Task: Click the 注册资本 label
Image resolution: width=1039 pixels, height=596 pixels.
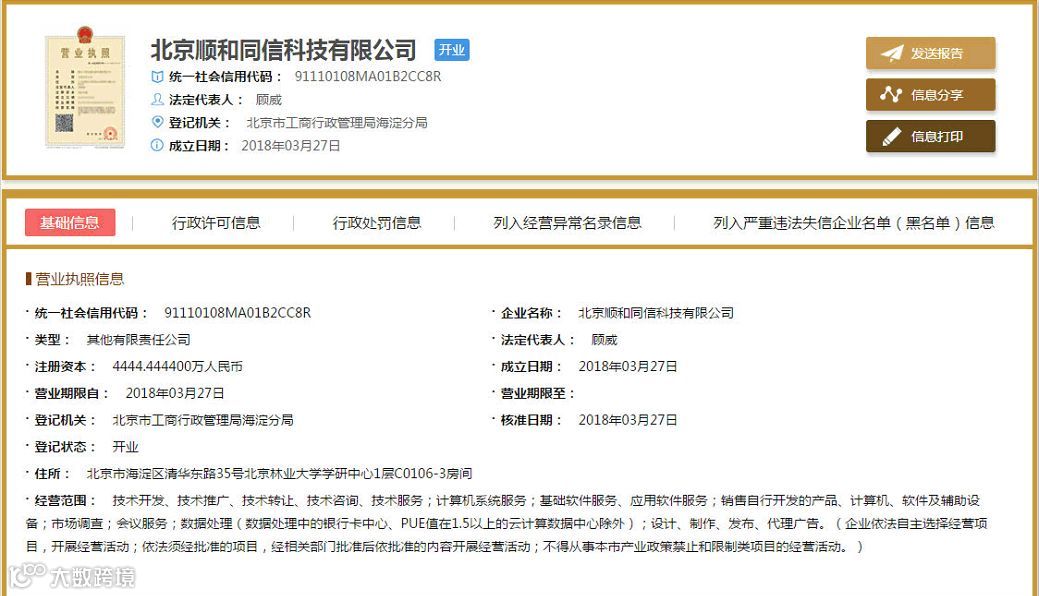Action: click(65, 367)
